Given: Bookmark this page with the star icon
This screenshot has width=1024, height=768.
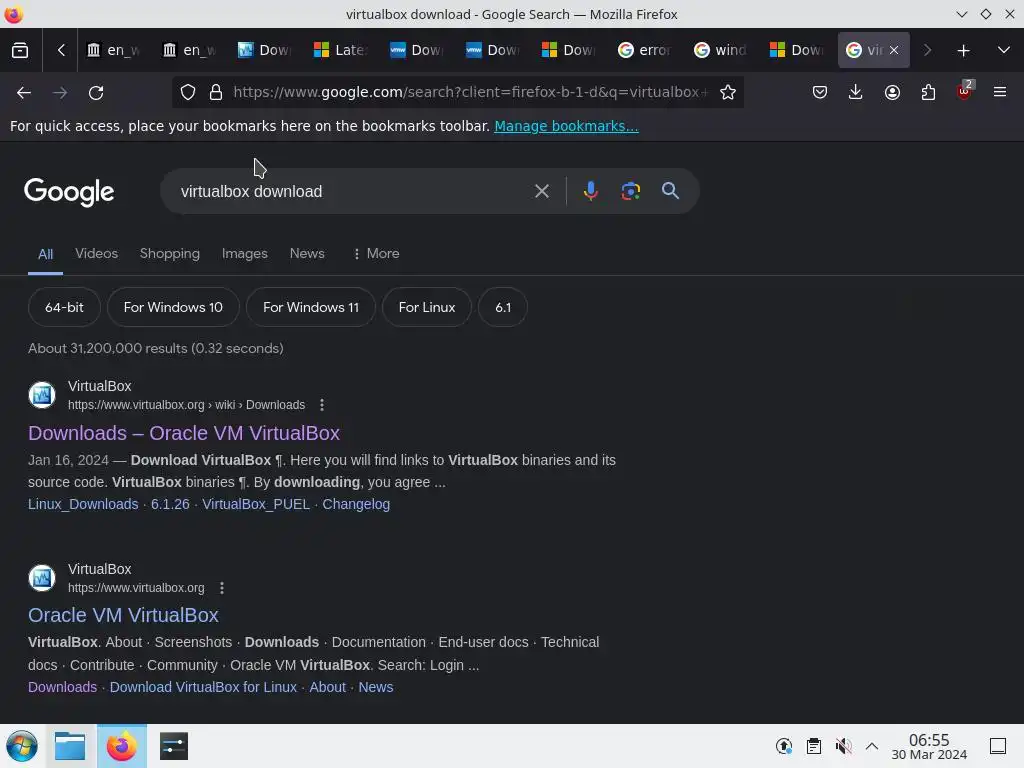Looking at the screenshot, I should [728, 93].
